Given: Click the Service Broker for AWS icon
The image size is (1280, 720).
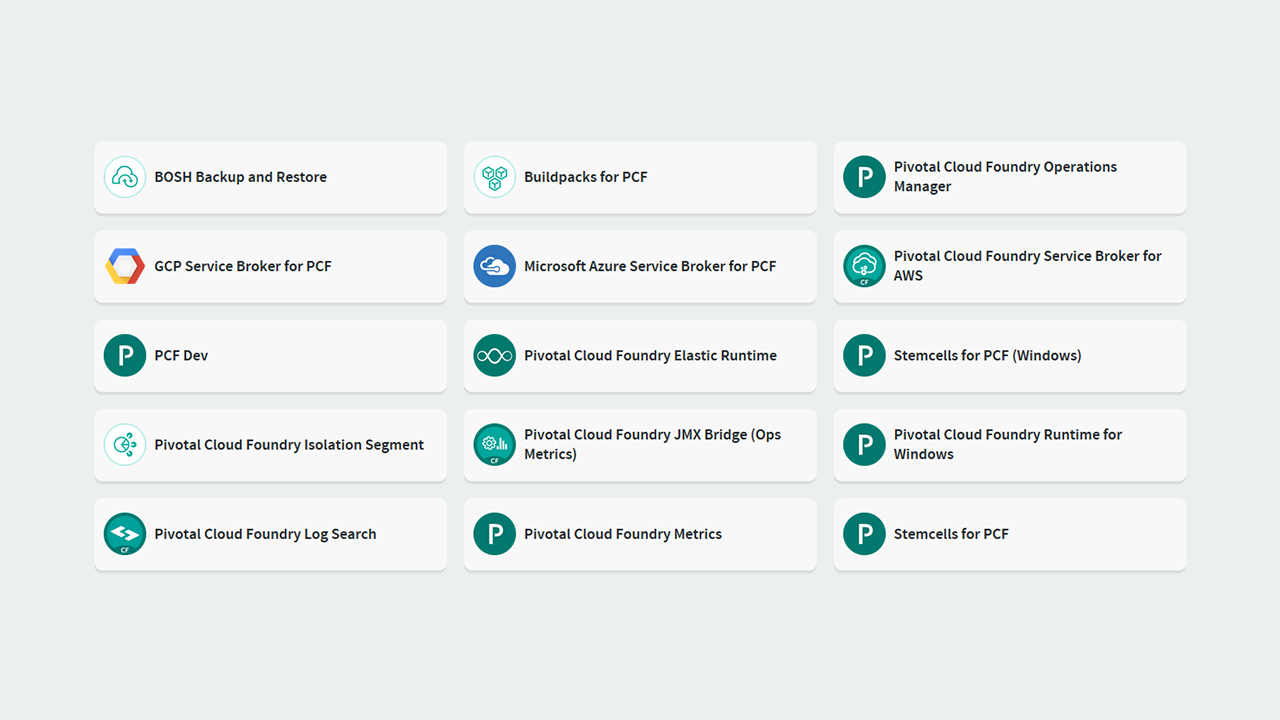Looking at the screenshot, I should pyautogui.click(x=865, y=266).
